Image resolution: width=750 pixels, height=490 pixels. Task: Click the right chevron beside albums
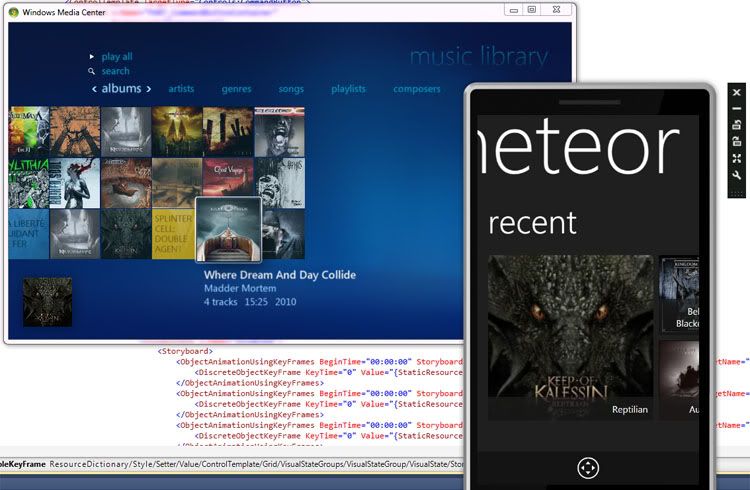pos(148,89)
